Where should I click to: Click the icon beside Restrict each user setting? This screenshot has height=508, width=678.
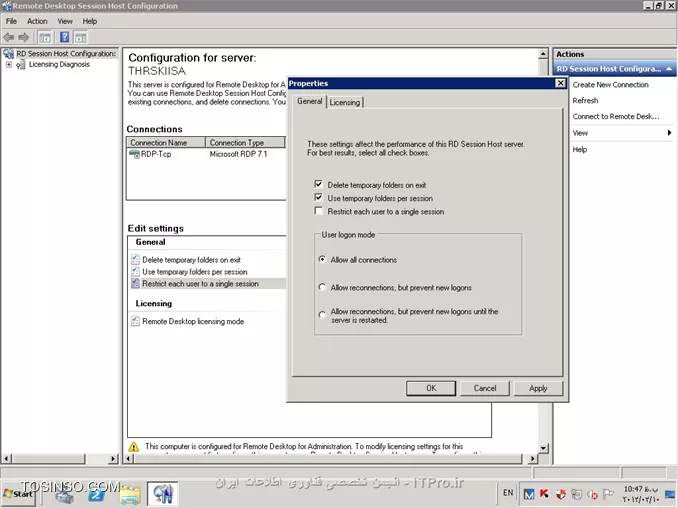(135, 284)
